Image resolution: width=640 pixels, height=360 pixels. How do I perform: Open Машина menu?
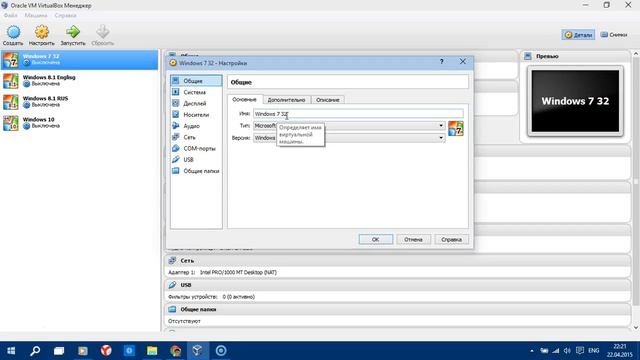pyautogui.click(x=36, y=16)
